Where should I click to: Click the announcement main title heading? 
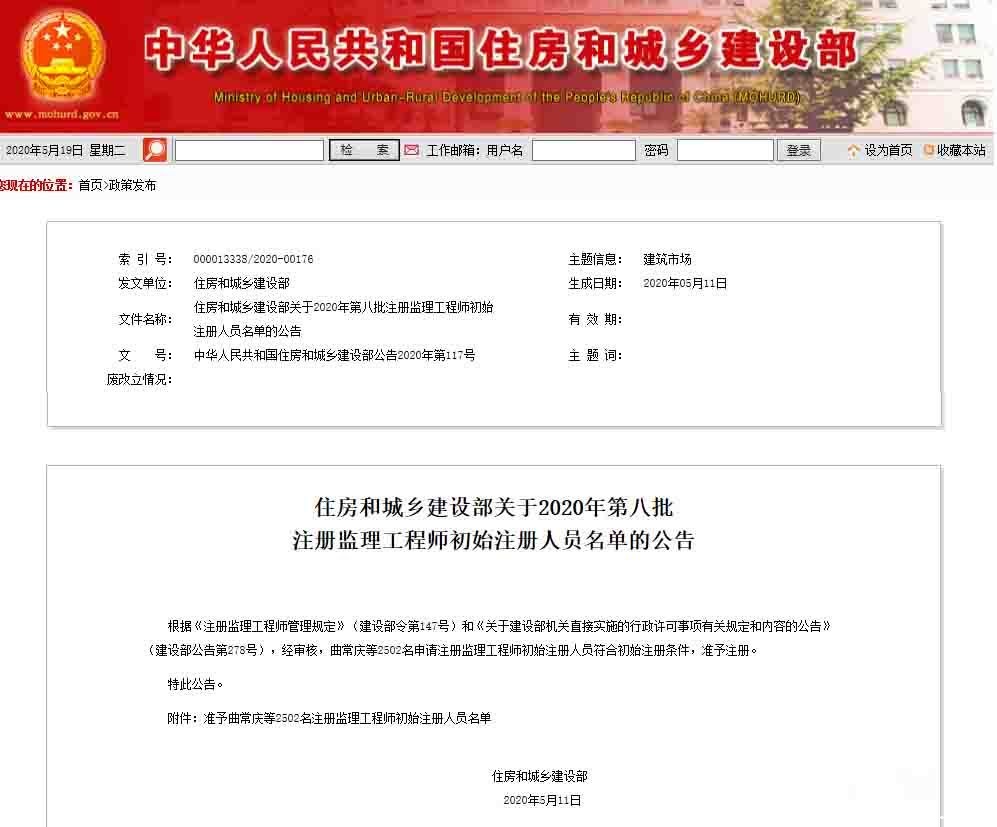(493, 524)
